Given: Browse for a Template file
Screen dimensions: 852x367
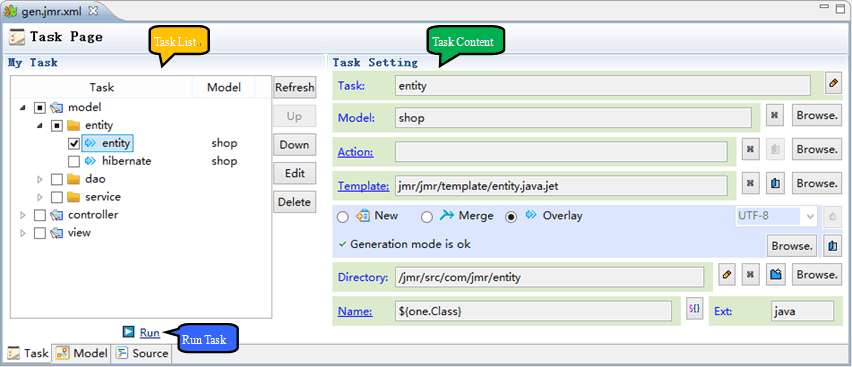Looking at the screenshot, I should click(x=816, y=184).
